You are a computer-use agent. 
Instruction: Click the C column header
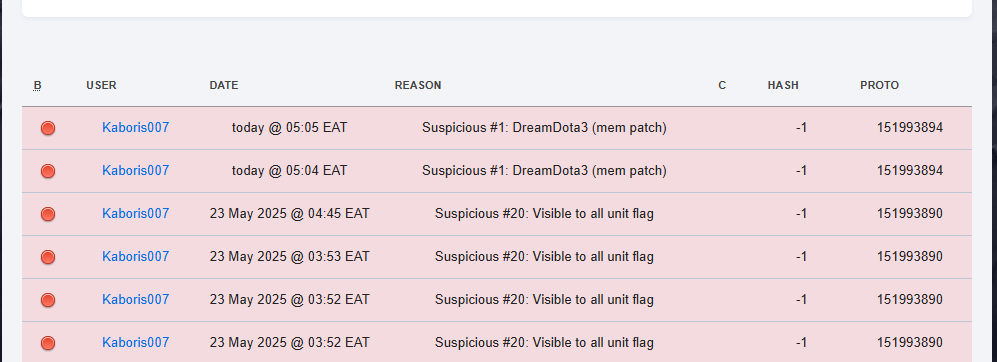722,85
